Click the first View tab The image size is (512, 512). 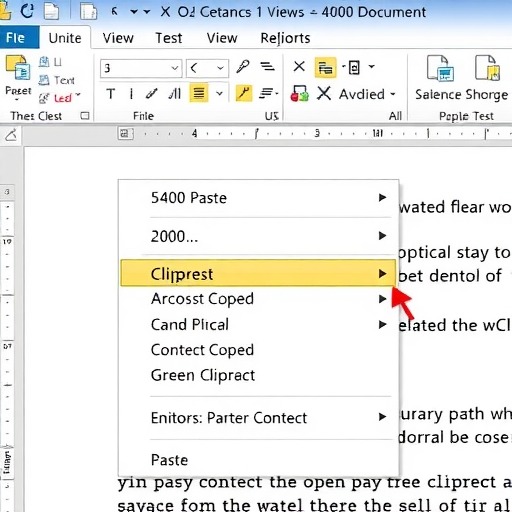coord(118,38)
